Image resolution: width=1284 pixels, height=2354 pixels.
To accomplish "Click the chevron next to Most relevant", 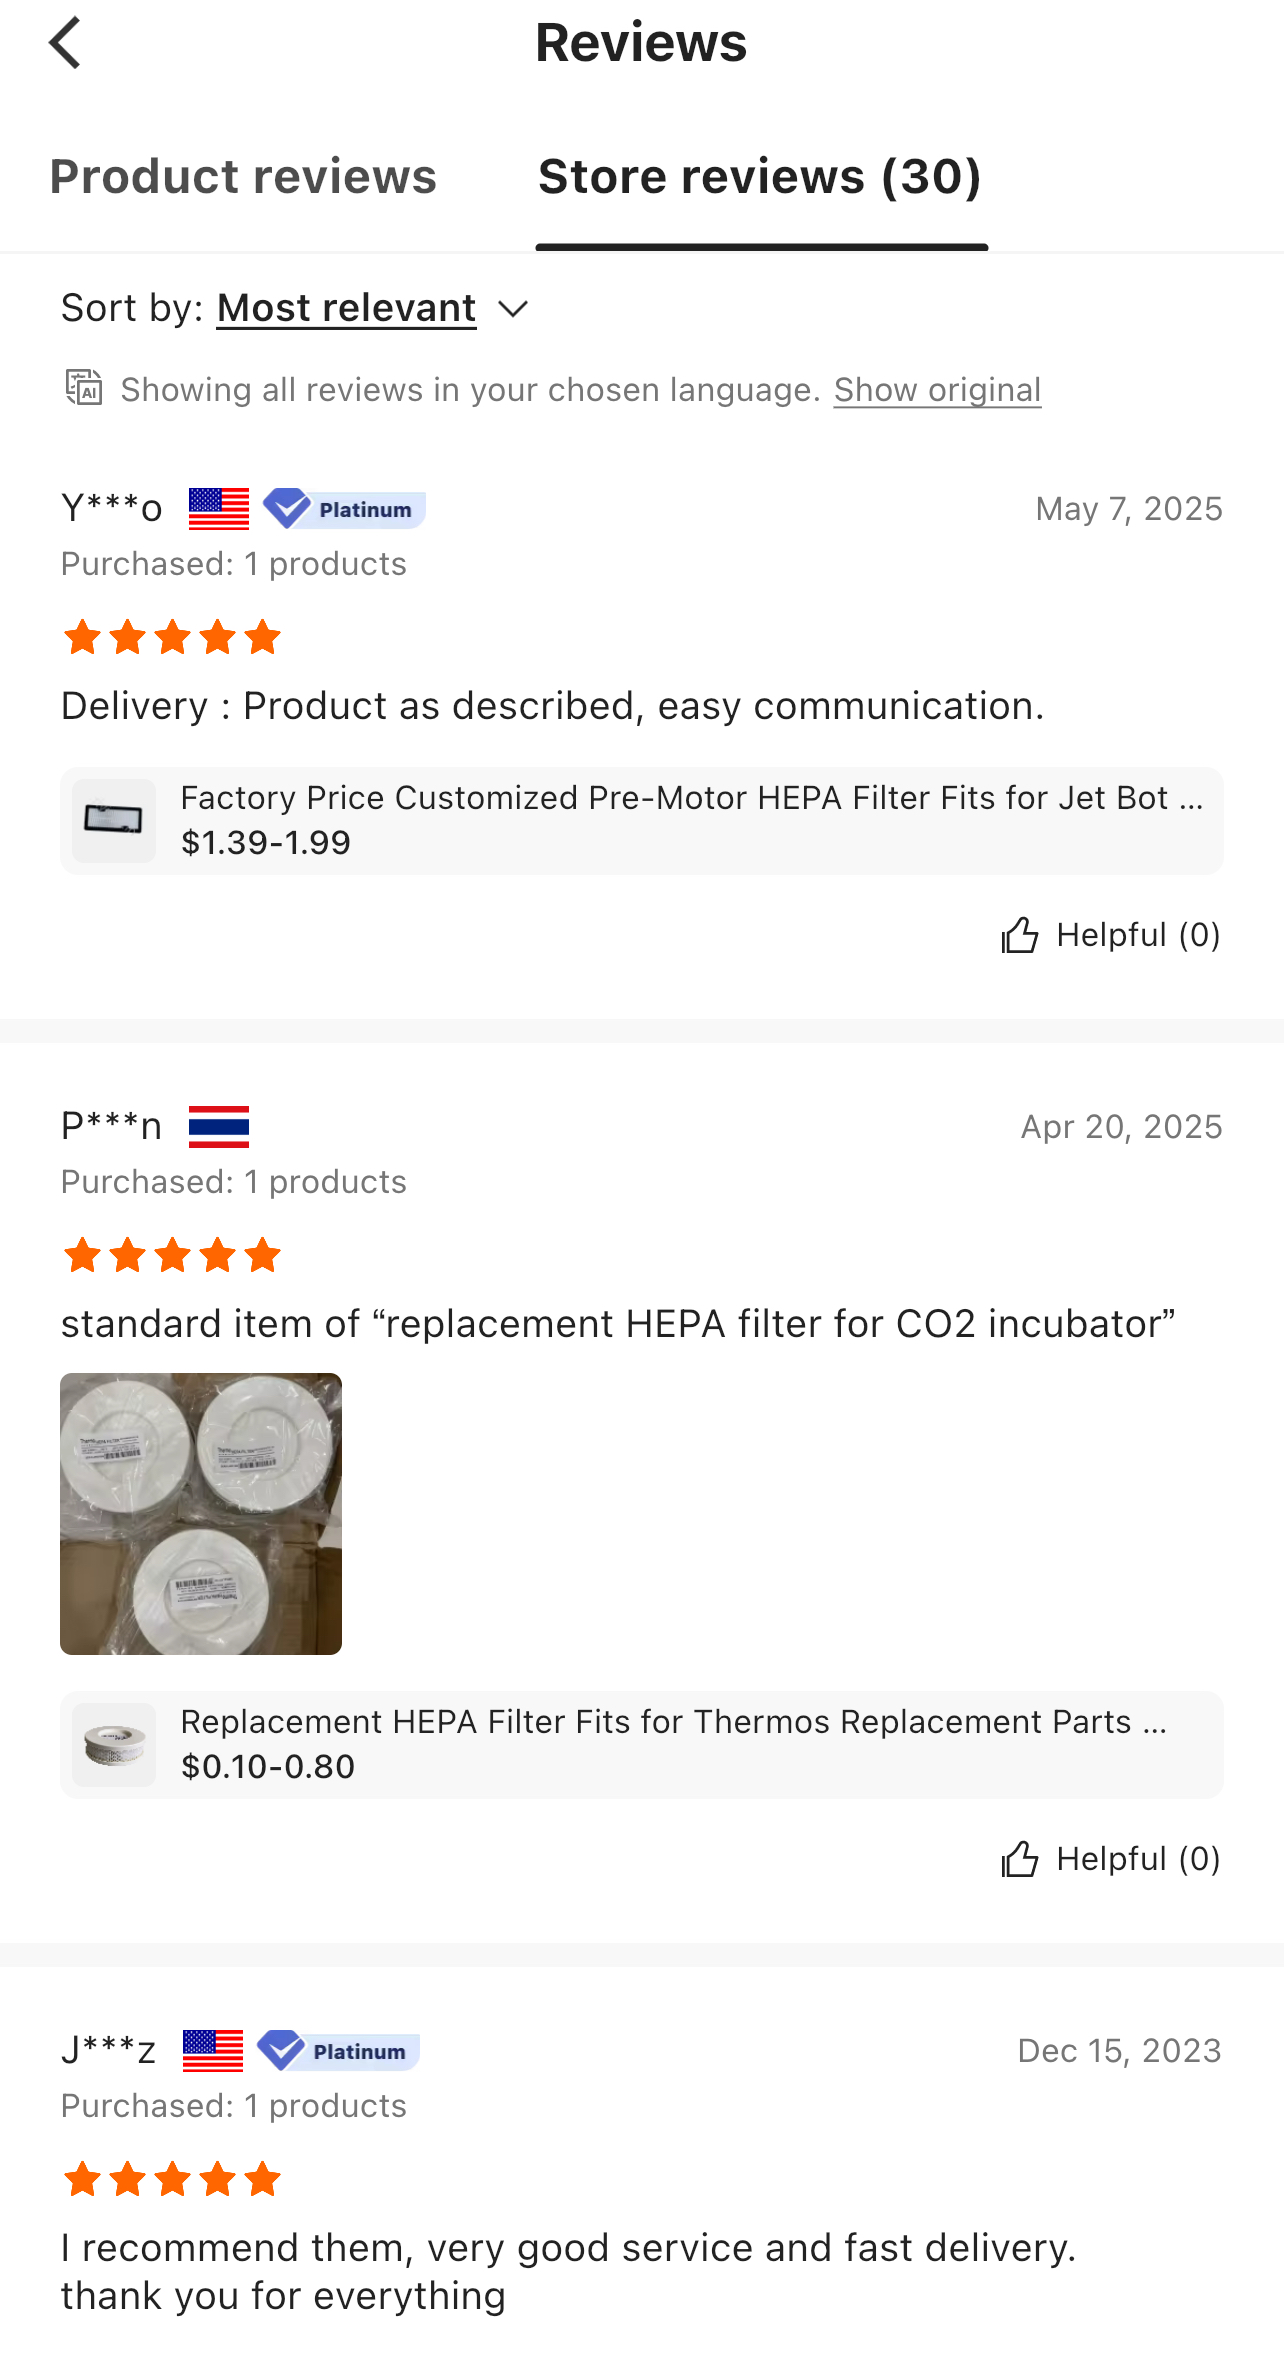I will click(x=513, y=309).
